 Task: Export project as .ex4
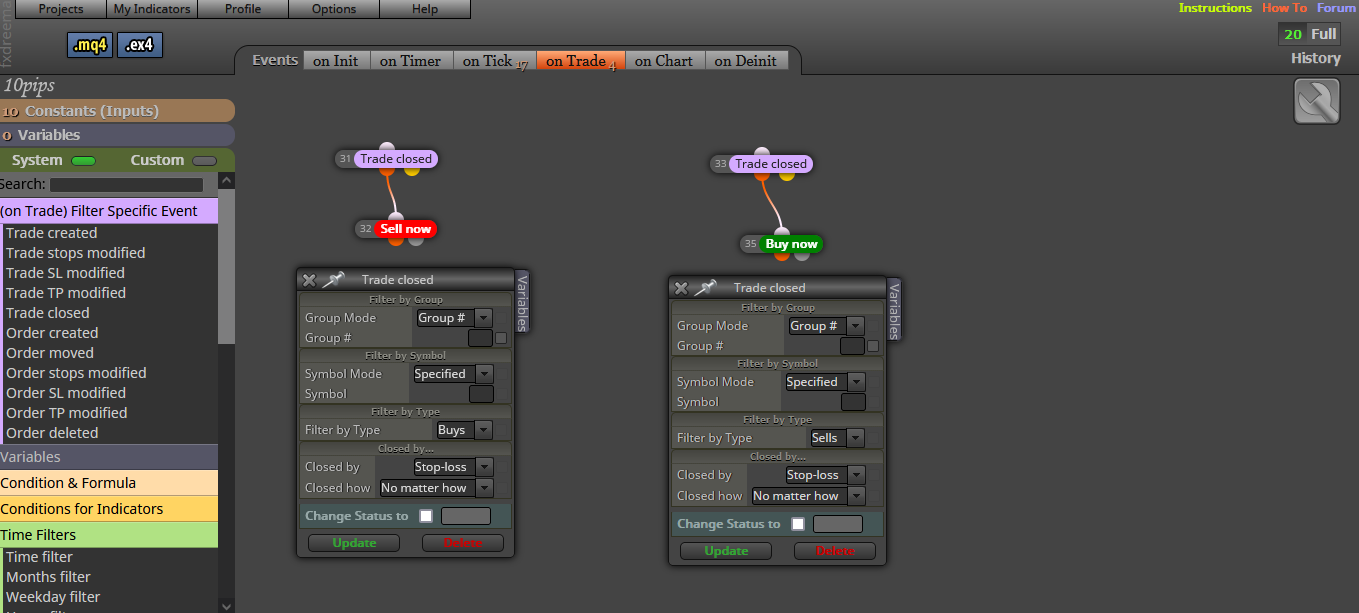(x=140, y=45)
